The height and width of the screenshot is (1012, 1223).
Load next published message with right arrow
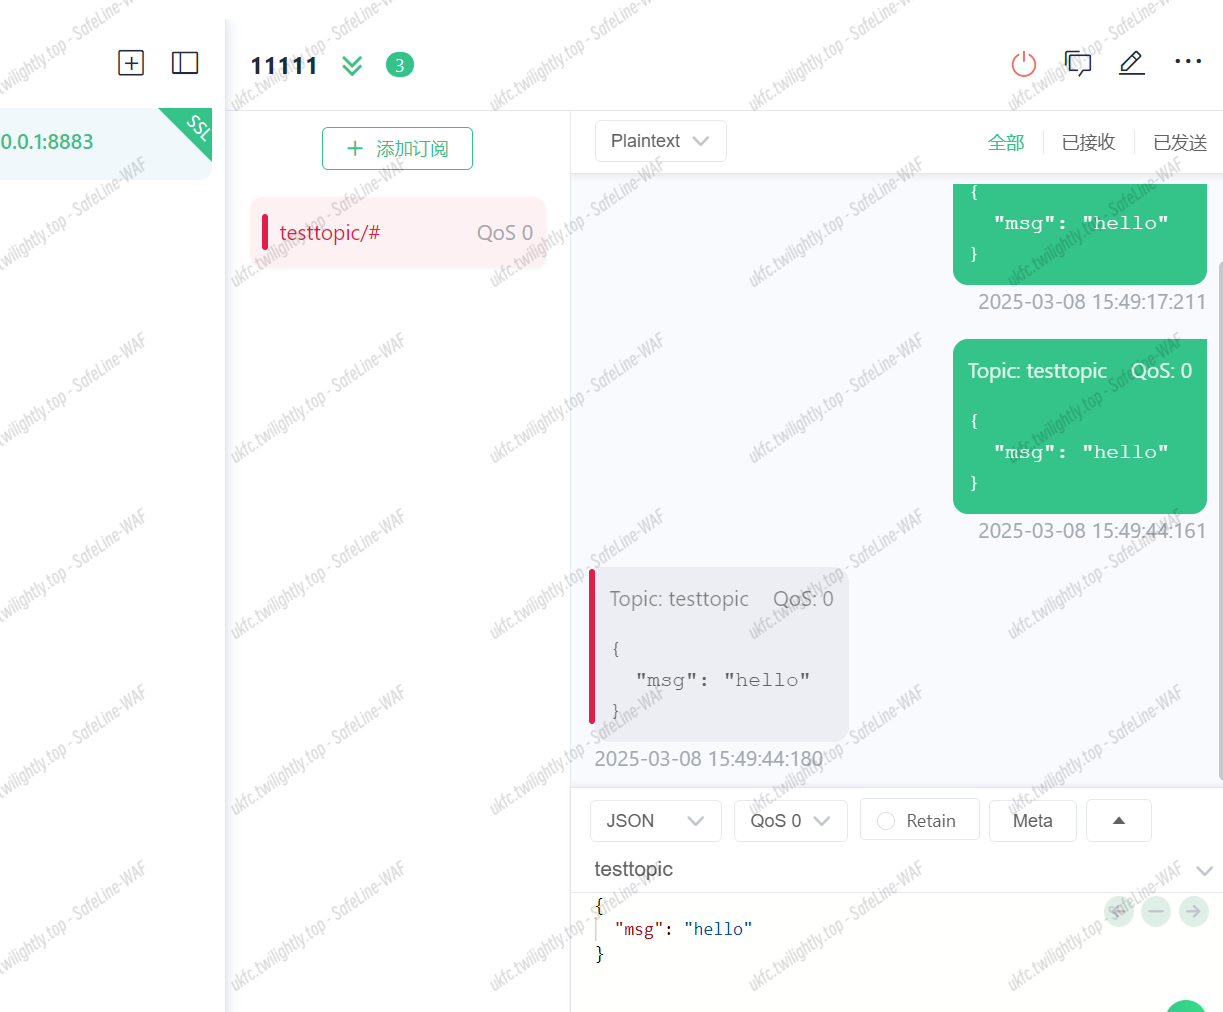pos(1193,911)
